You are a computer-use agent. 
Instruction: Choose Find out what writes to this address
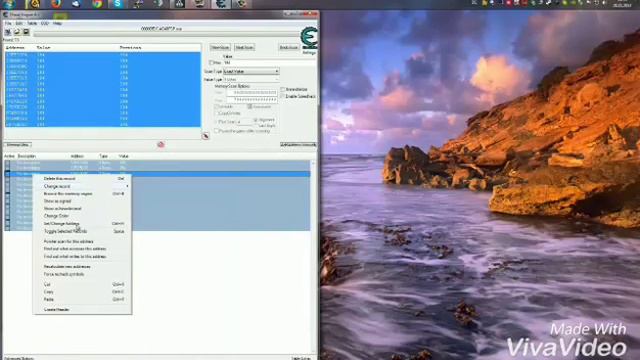click(82, 256)
